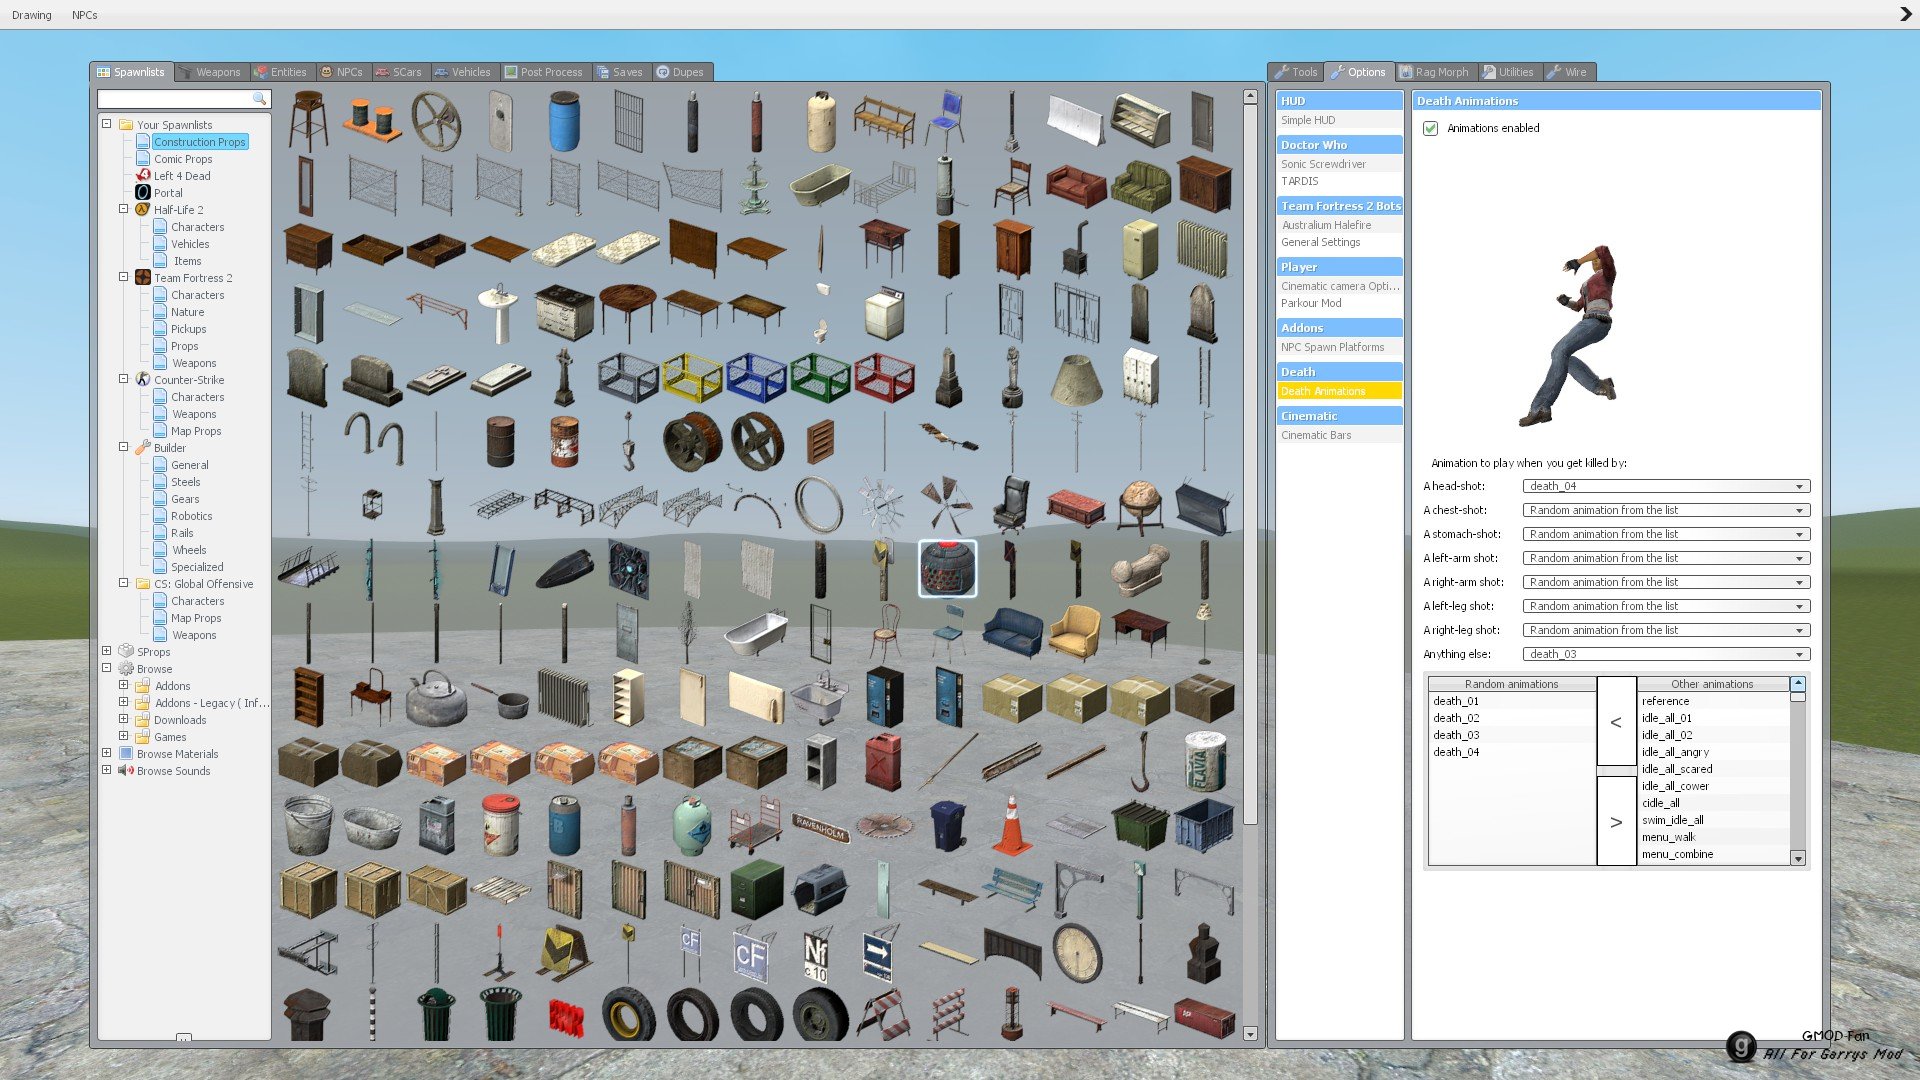Switch to the Weapons tab
The image size is (1920, 1080).
point(211,72)
